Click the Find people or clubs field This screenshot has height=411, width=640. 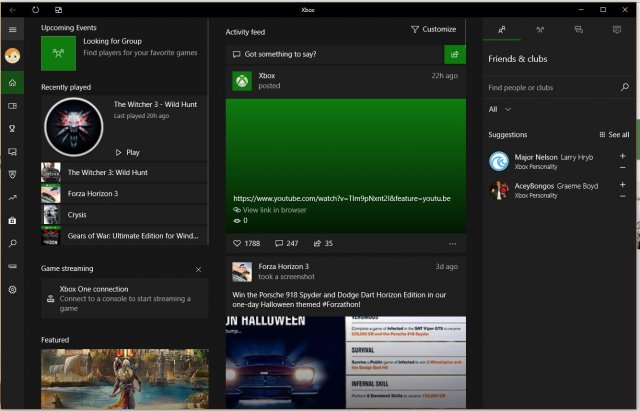[x=552, y=88]
